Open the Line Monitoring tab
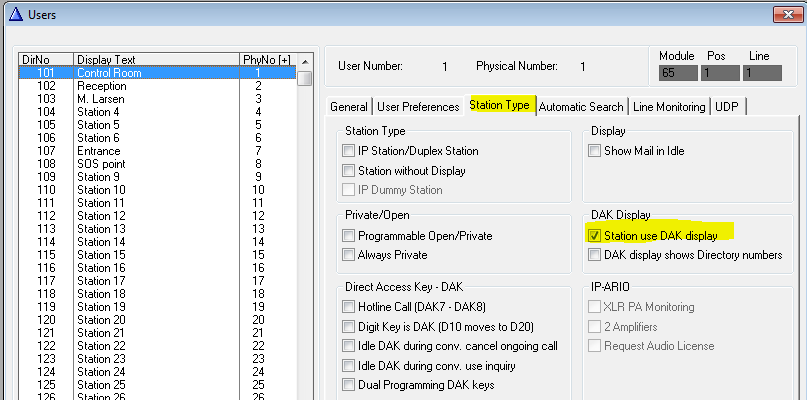The height and width of the screenshot is (400, 807). [669, 107]
